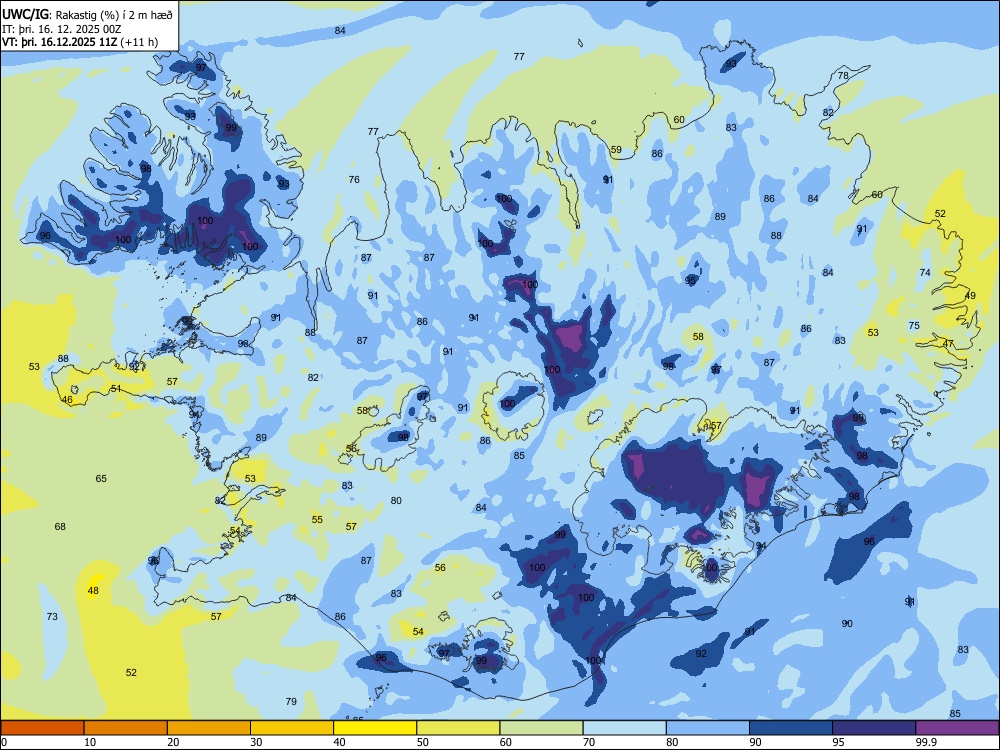Click the map value '80' in the southwest interior
Screen dimensions: 1000x750
point(396,501)
